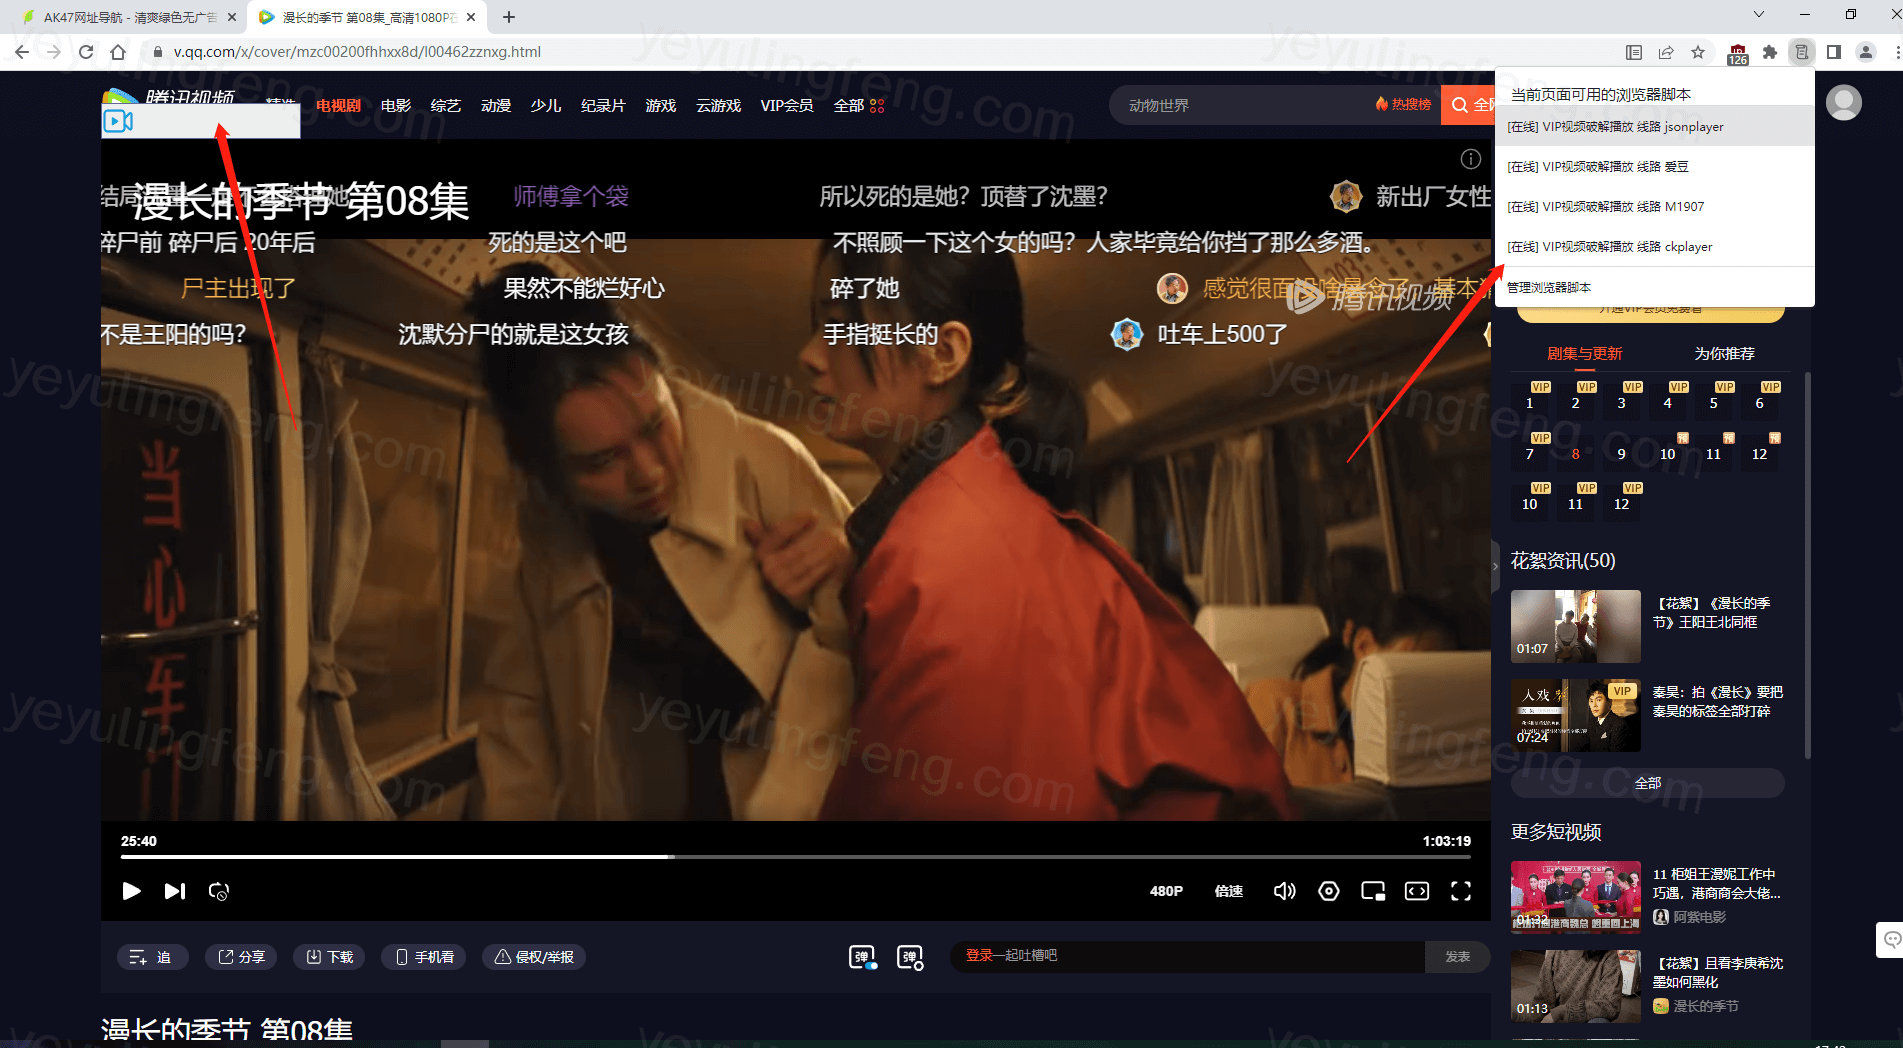Click the info icon above the video
Image resolution: width=1903 pixels, height=1048 pixels.
tap(1470, 159)
